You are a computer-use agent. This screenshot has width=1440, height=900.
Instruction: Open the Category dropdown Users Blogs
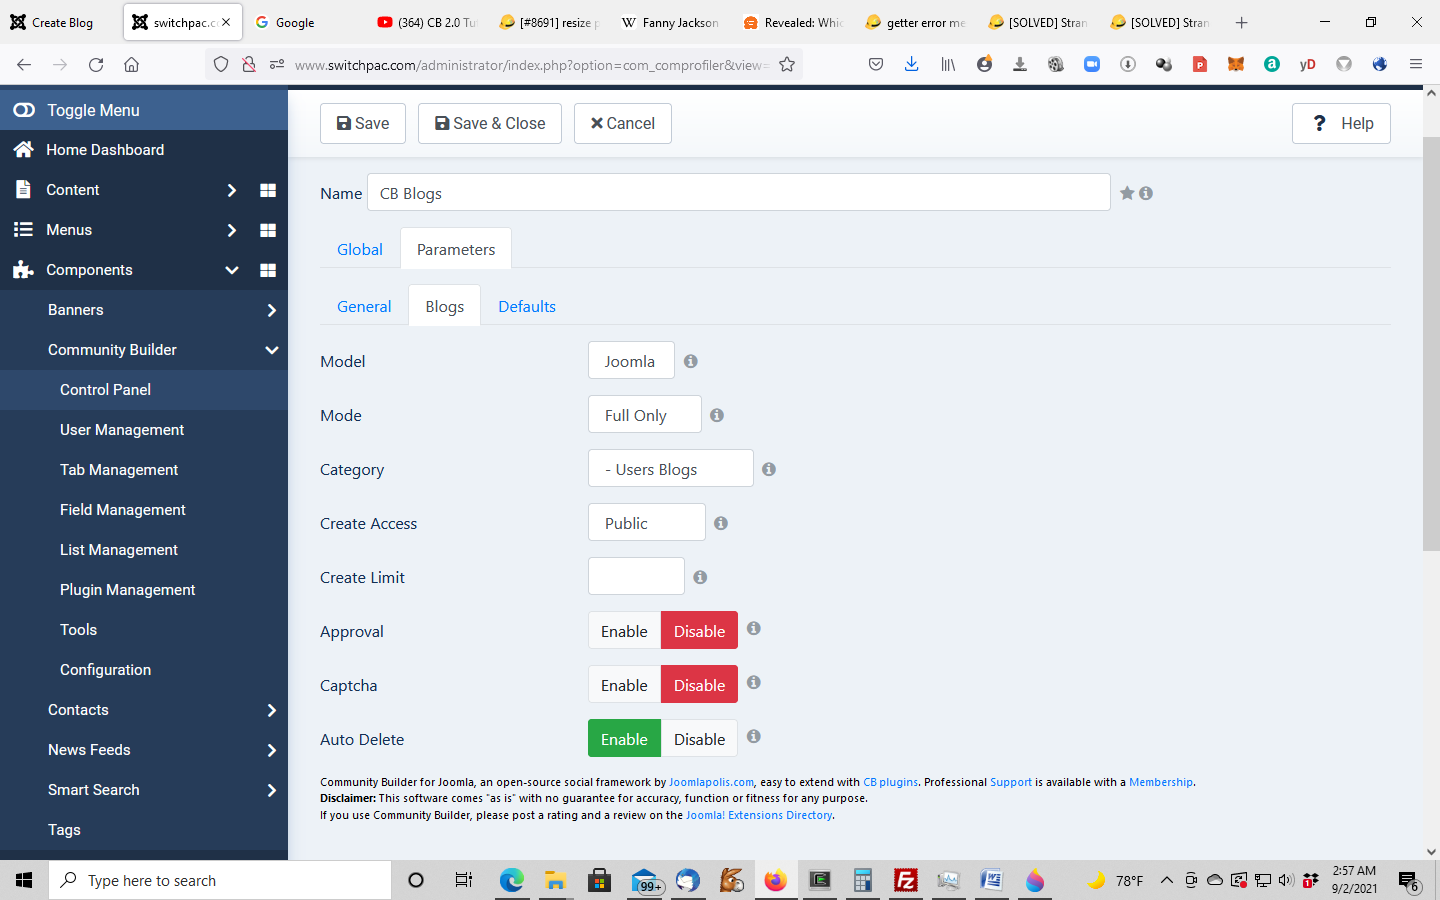[670, 468]
